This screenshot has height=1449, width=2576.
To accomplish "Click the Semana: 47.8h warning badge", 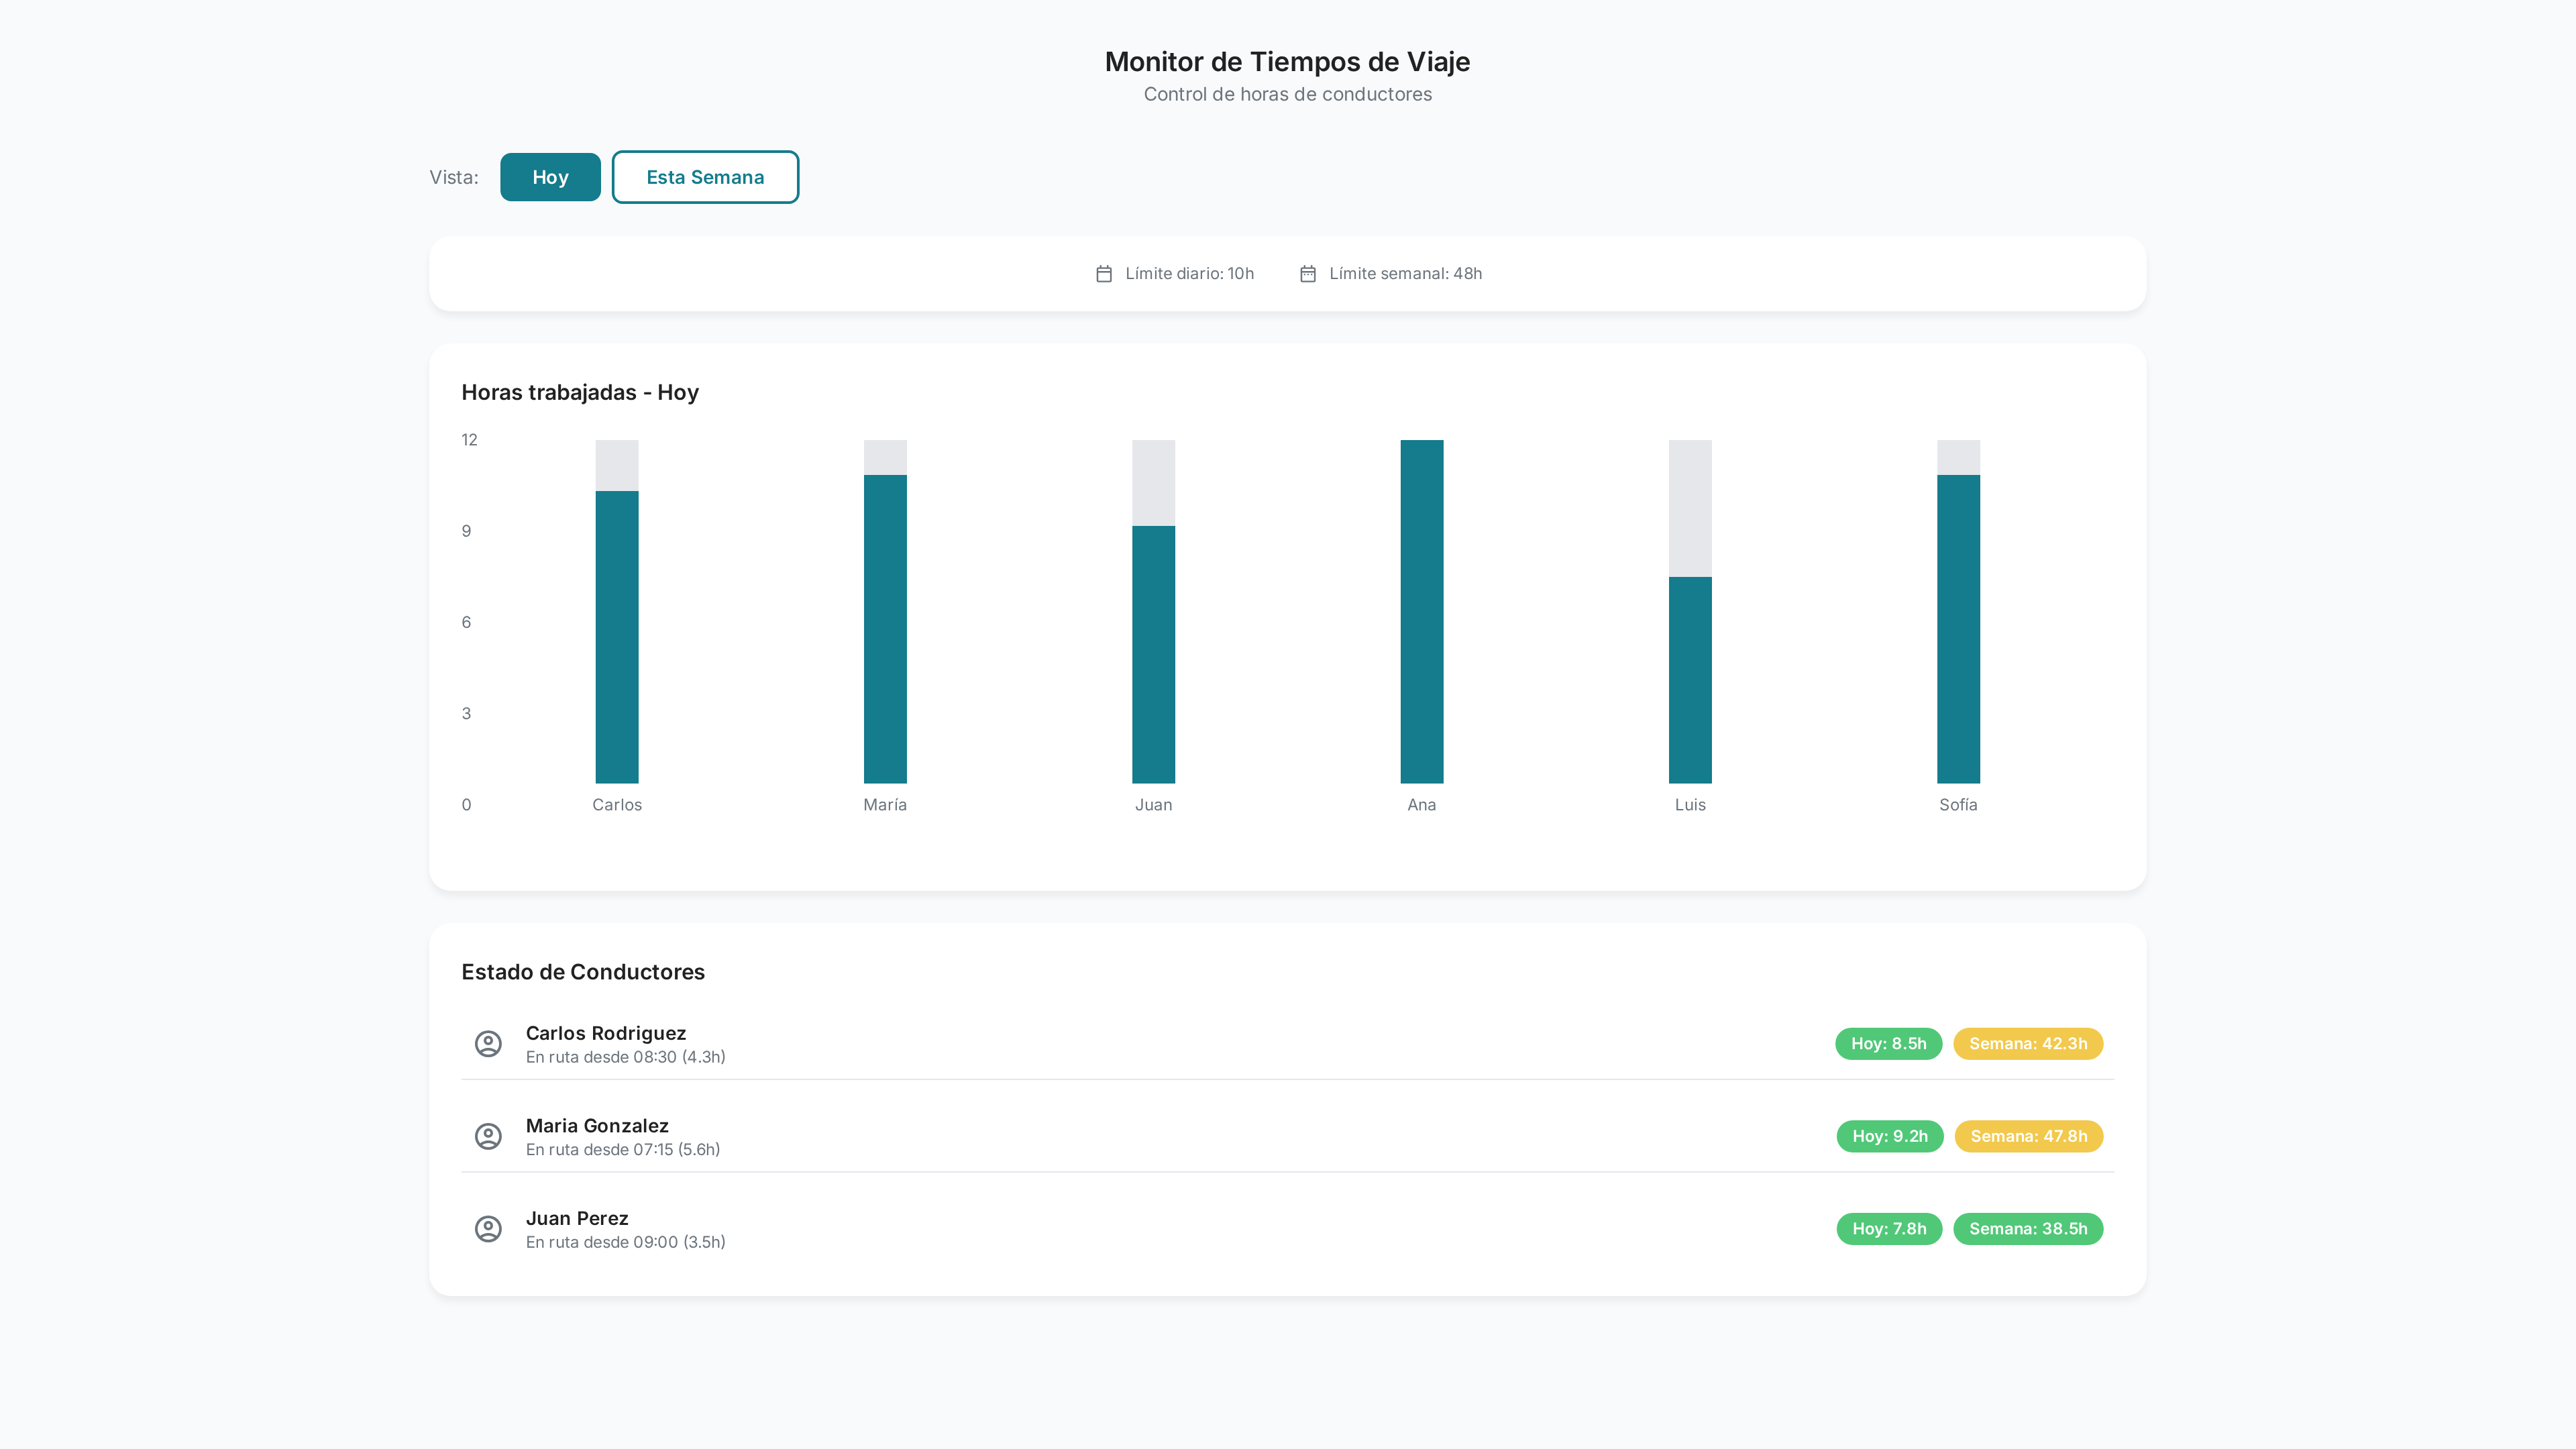I will (x=2028, y=1136).
